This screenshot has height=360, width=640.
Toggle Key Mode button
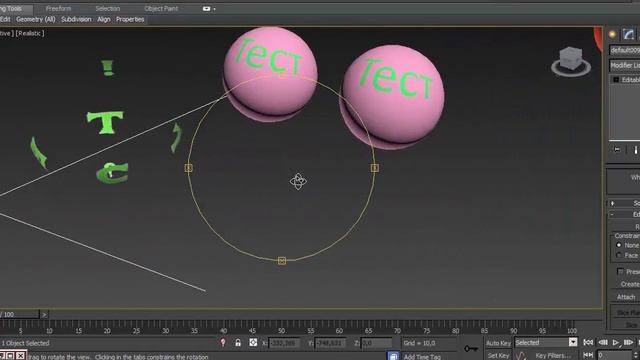588,356
